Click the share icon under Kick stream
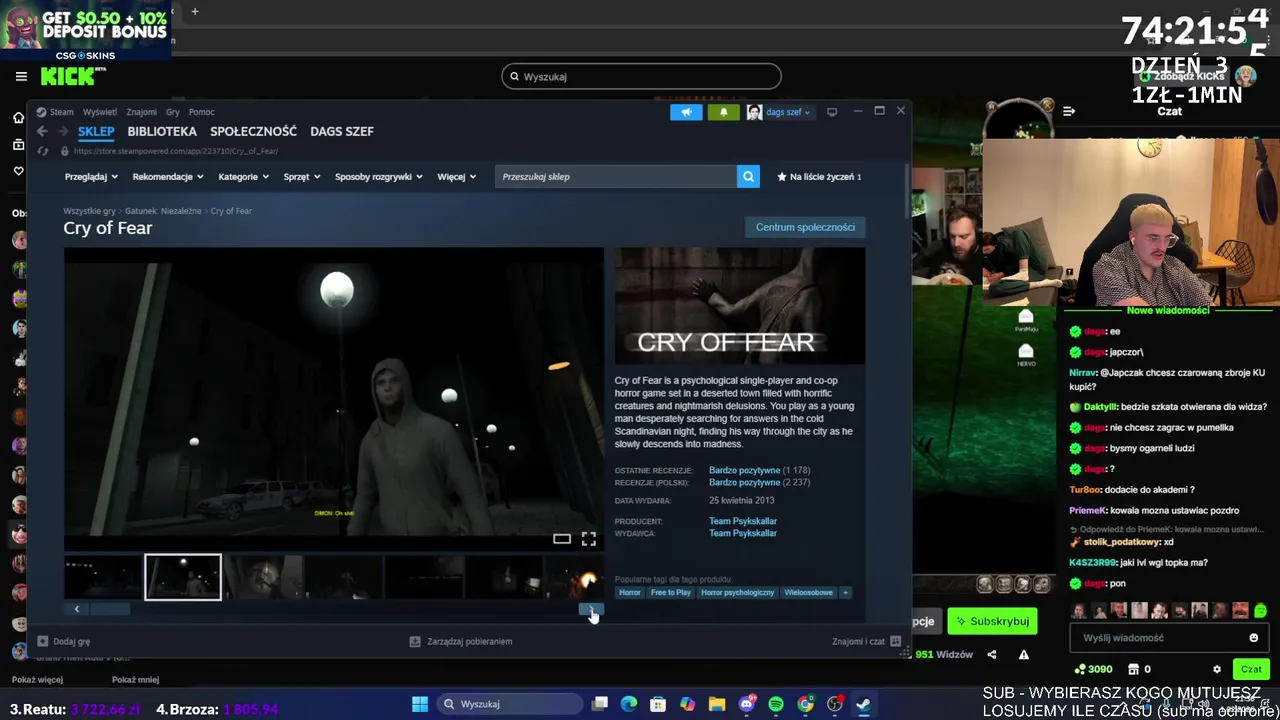1280x720 pixels. 992,655
